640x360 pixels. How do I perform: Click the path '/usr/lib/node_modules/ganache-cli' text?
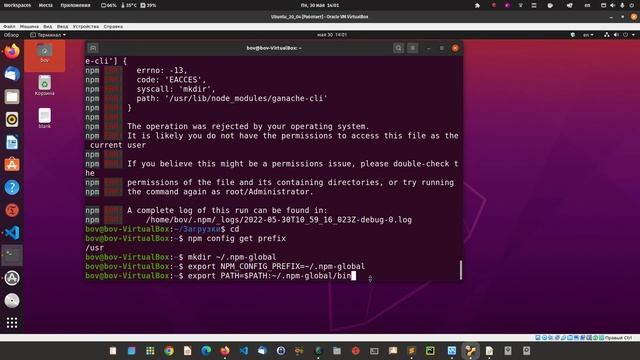(246, 98)
